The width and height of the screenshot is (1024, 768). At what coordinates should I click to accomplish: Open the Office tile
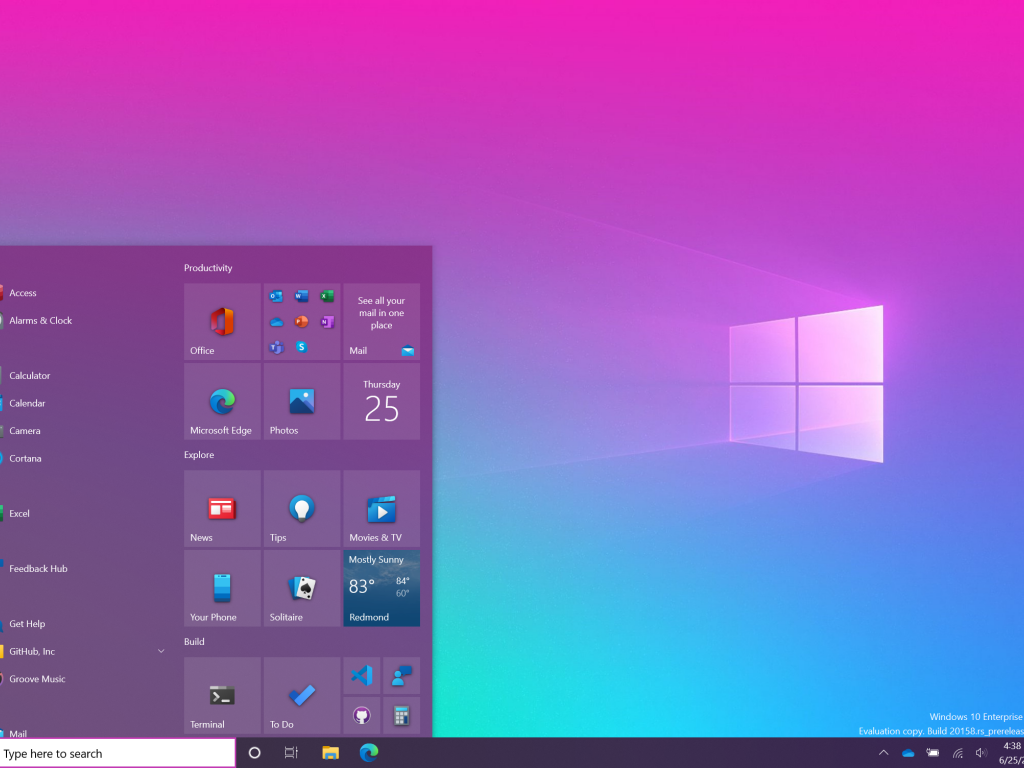[222, 321]
